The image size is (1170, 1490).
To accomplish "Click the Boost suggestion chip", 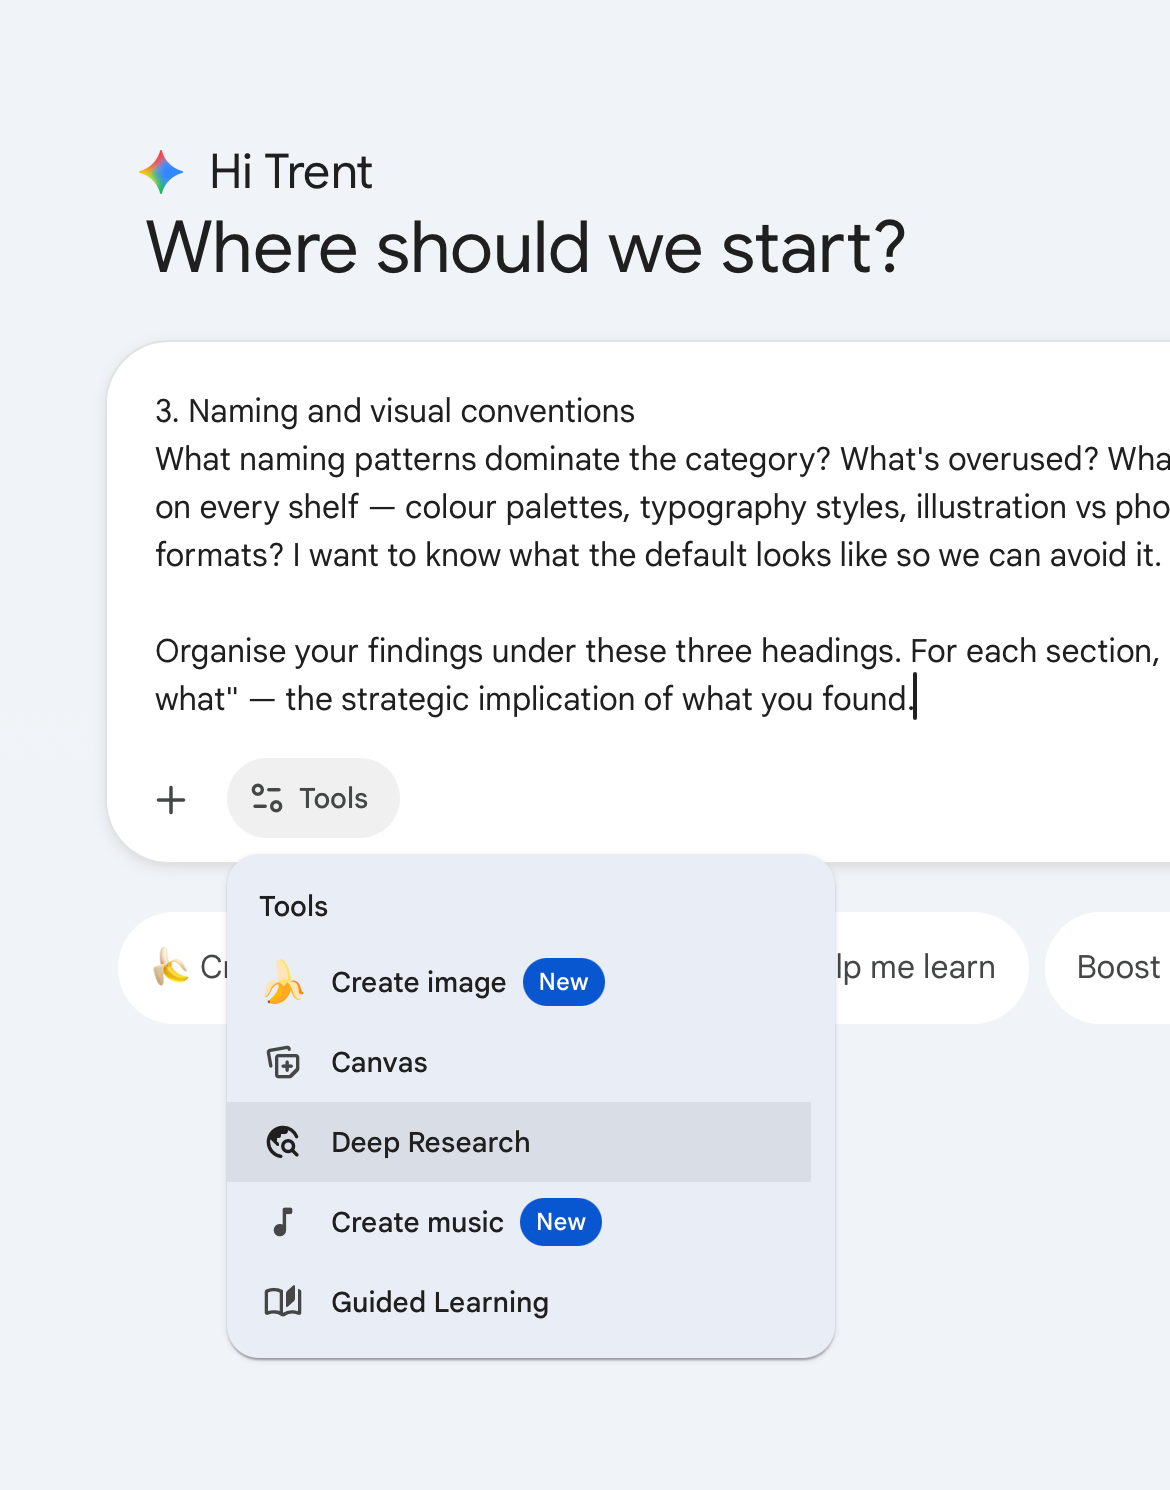I will pos(1118,967).
